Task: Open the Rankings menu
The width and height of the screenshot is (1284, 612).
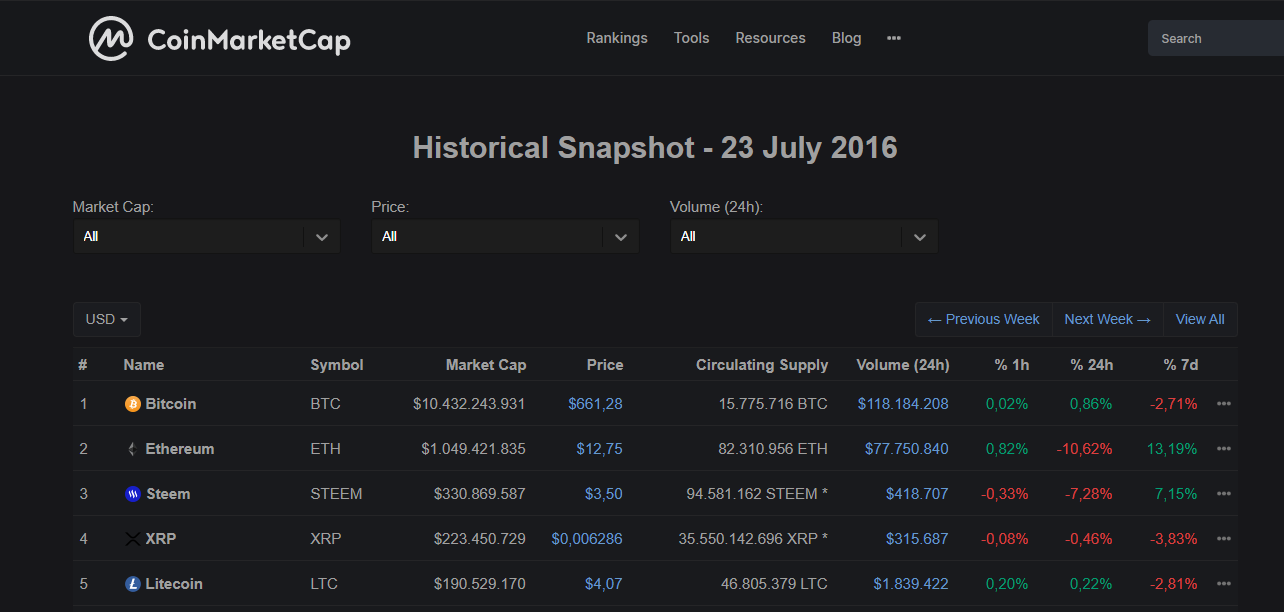Action: 617,38
